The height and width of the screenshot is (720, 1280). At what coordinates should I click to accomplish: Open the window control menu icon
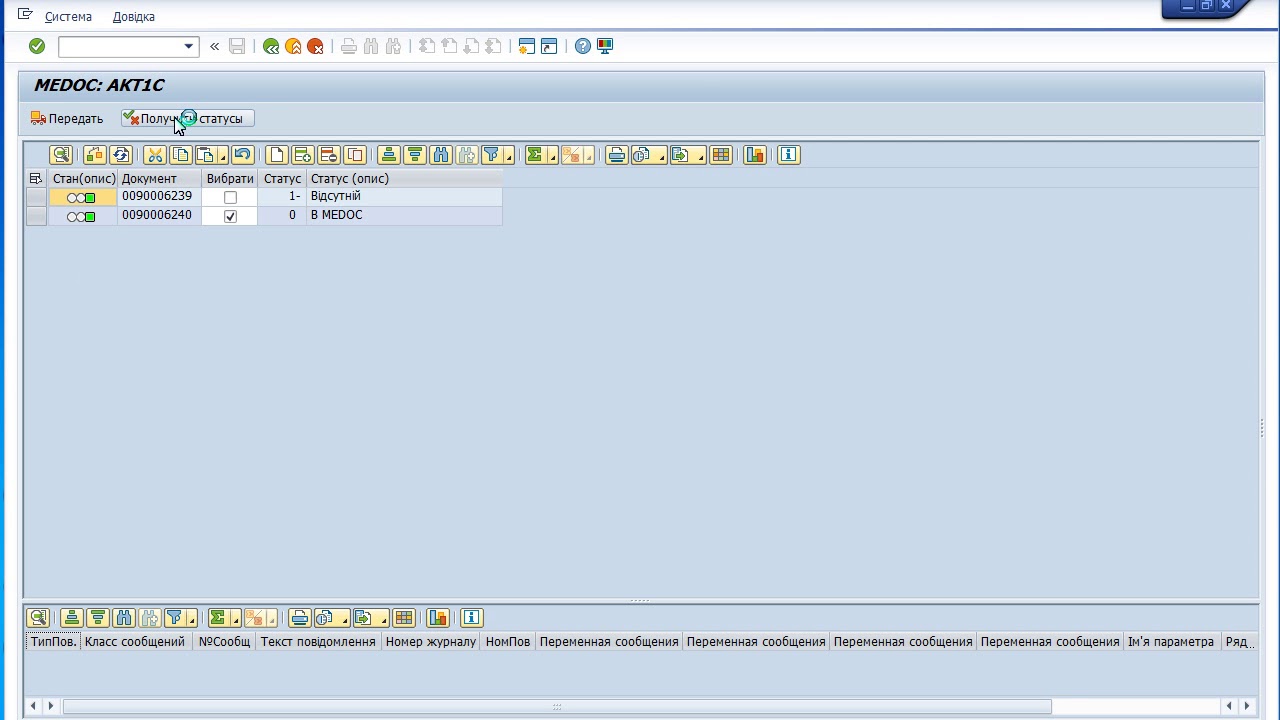point(26,15)
